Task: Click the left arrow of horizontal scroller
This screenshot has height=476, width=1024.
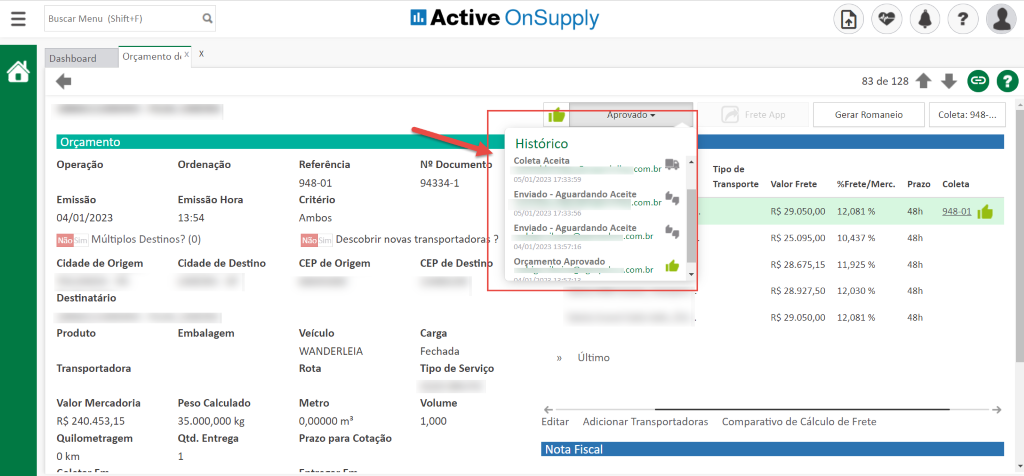Action: click(x=547, y=409)
